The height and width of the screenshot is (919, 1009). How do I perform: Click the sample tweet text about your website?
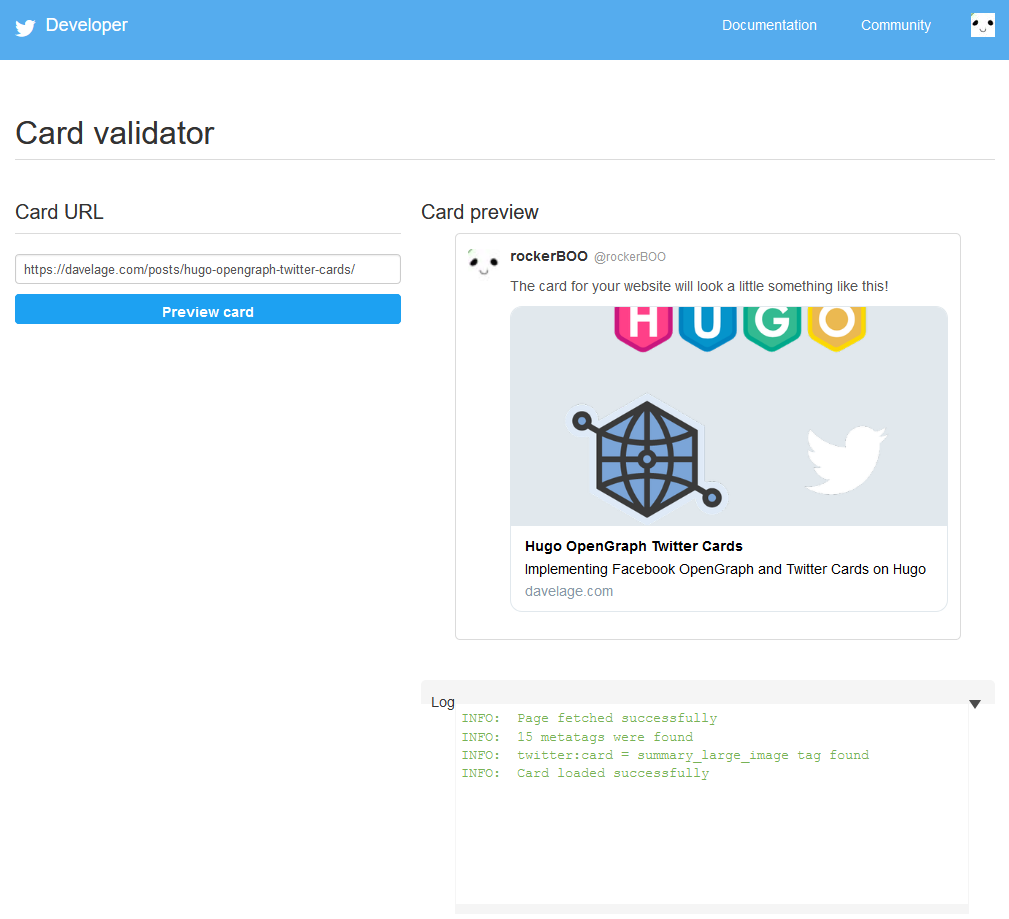tap(699, 286)
